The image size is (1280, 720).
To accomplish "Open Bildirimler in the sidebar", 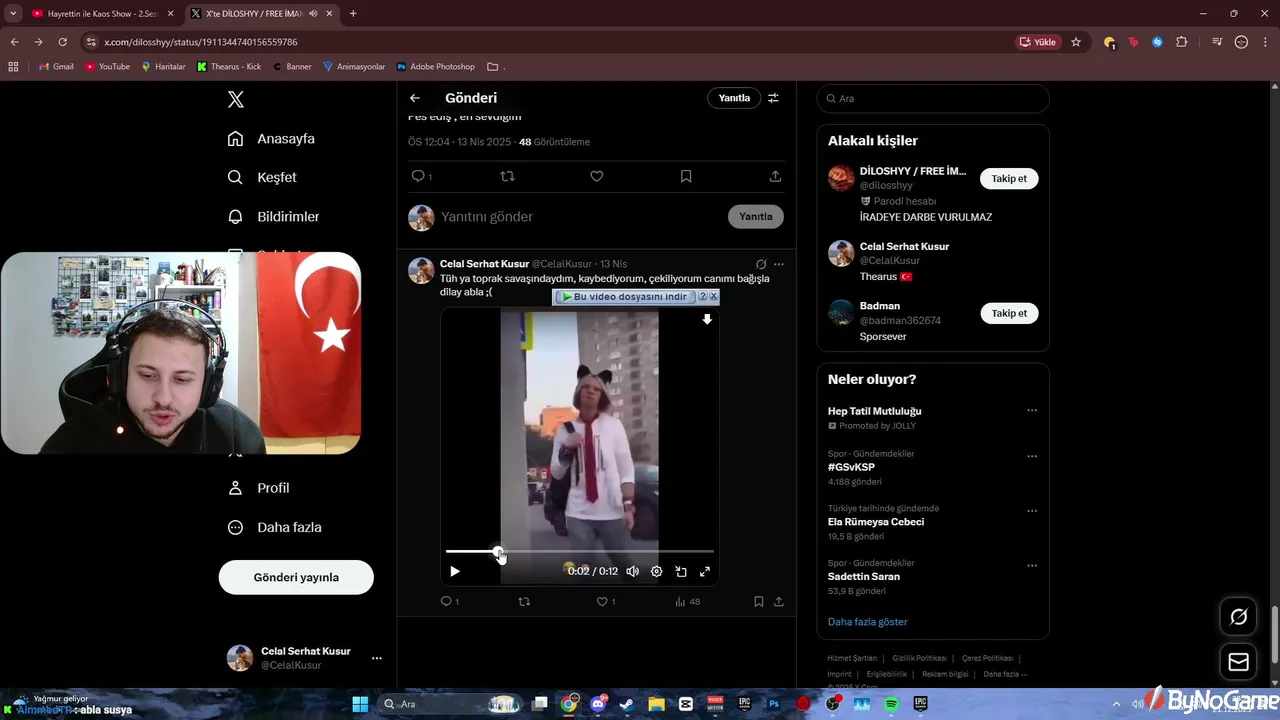I will coord(273,216).
